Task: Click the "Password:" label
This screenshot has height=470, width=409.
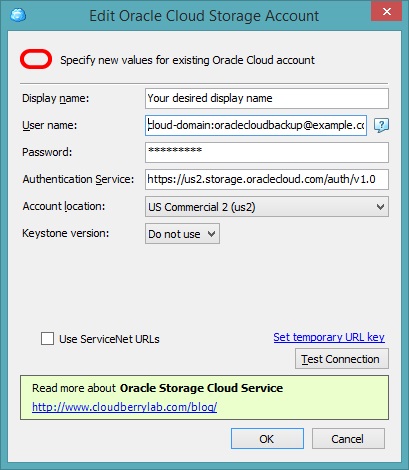Action: click(47, 152)
